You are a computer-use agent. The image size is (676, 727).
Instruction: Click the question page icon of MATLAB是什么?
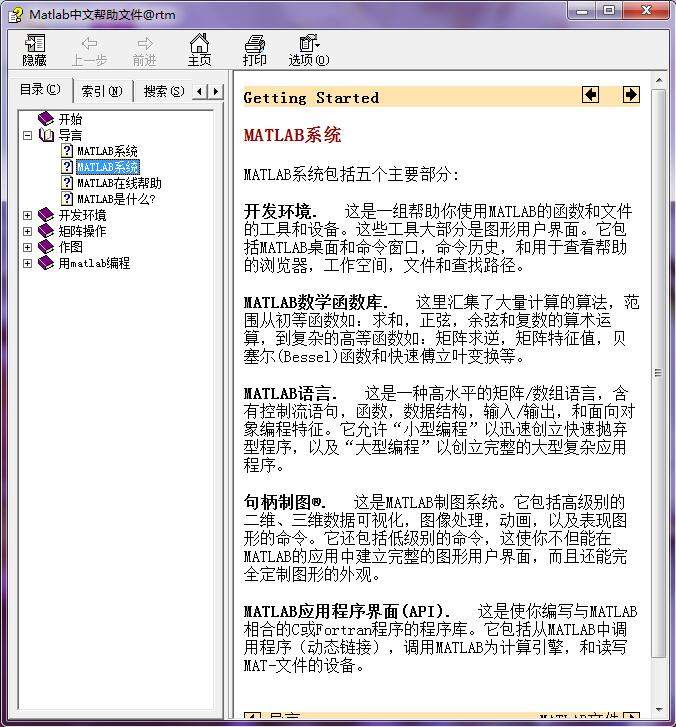point(67,199)
